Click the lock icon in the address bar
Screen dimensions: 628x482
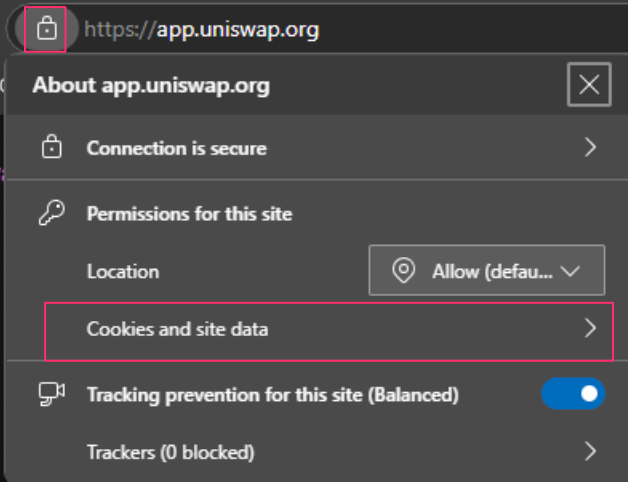(x=47, y=29)
